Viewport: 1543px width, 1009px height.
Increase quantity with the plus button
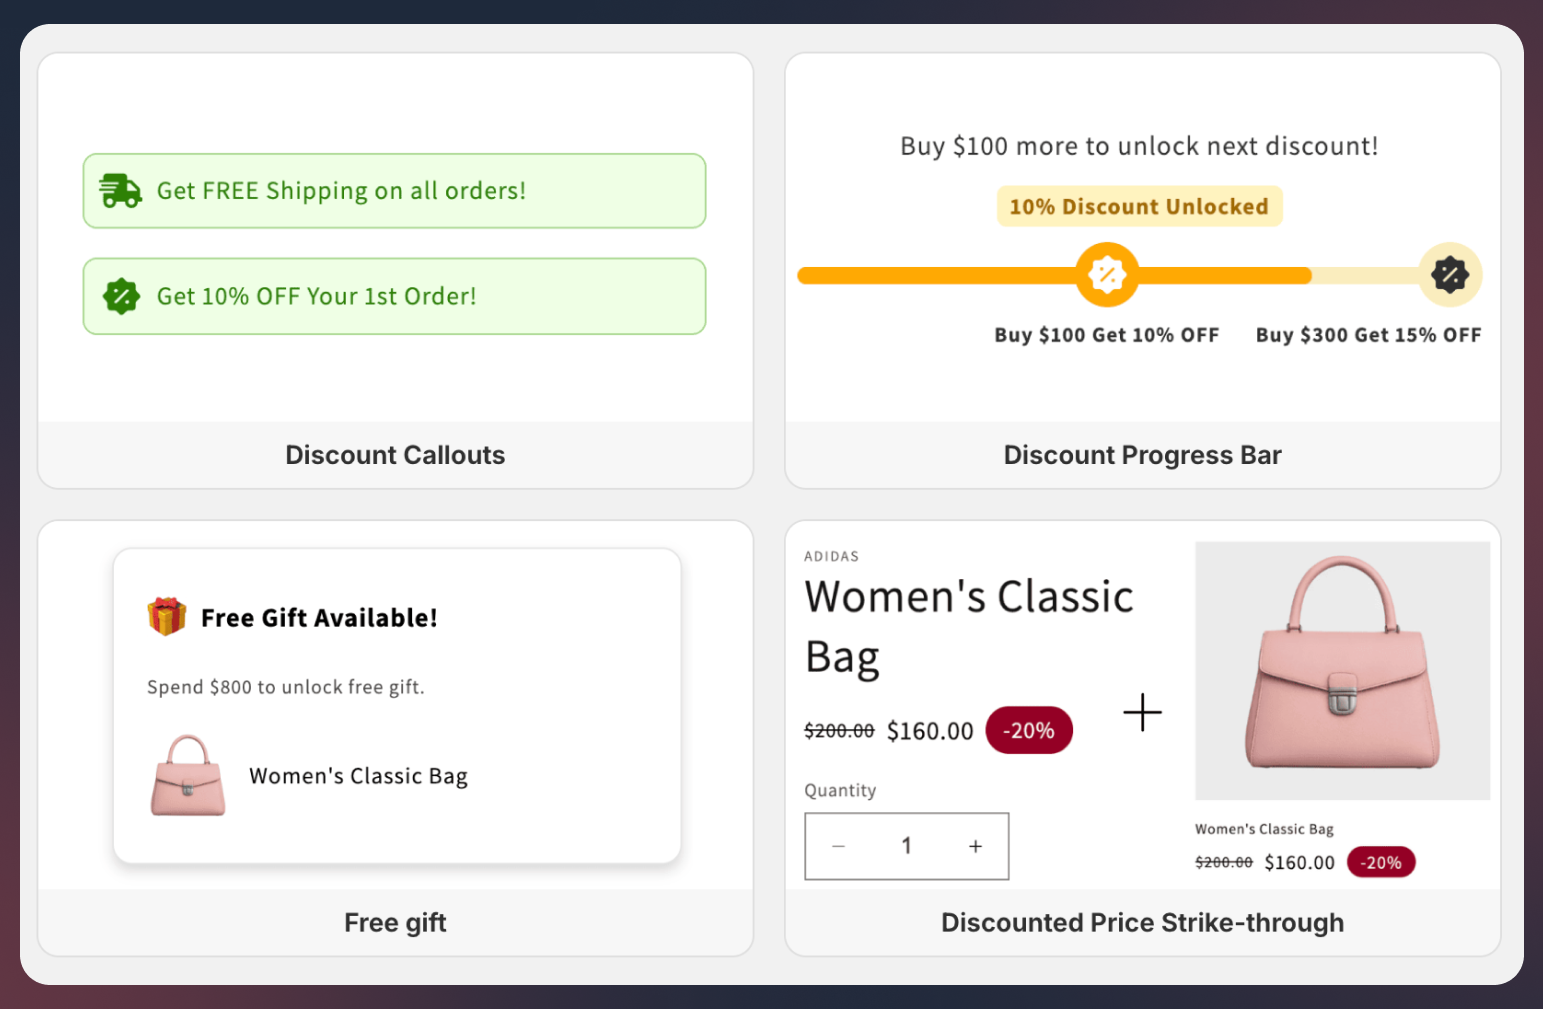(975, 846)
